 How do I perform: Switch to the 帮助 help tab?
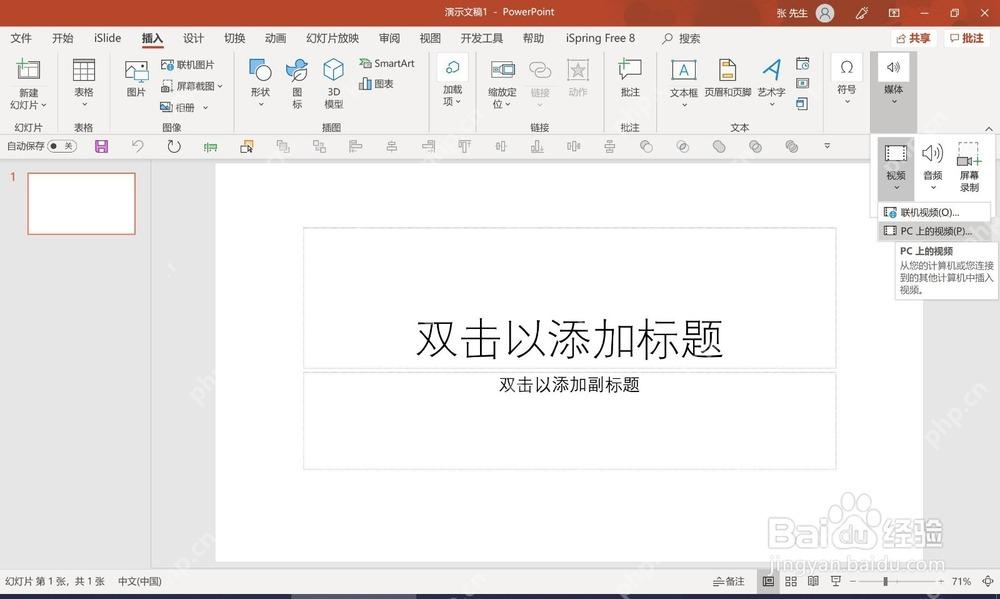(x=533, y=38)
